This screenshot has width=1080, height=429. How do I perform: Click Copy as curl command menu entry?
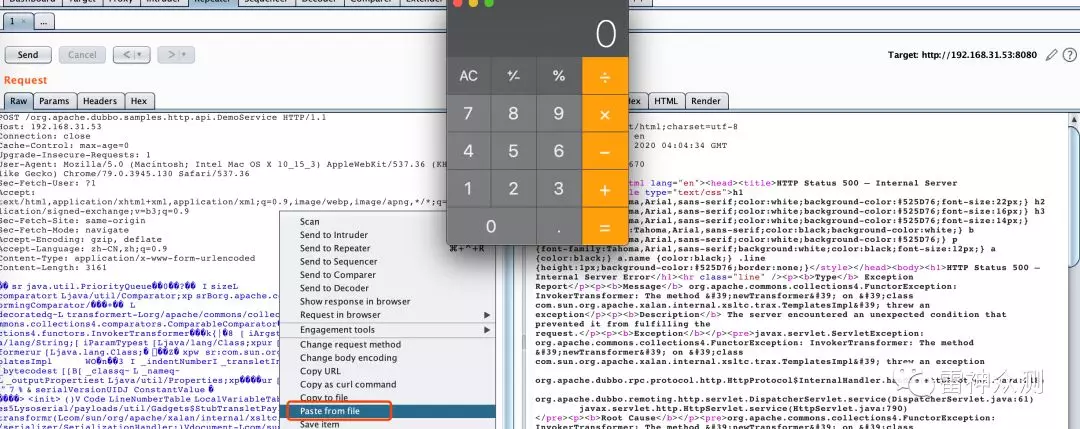pyautogui.click(x=347, y=384)
